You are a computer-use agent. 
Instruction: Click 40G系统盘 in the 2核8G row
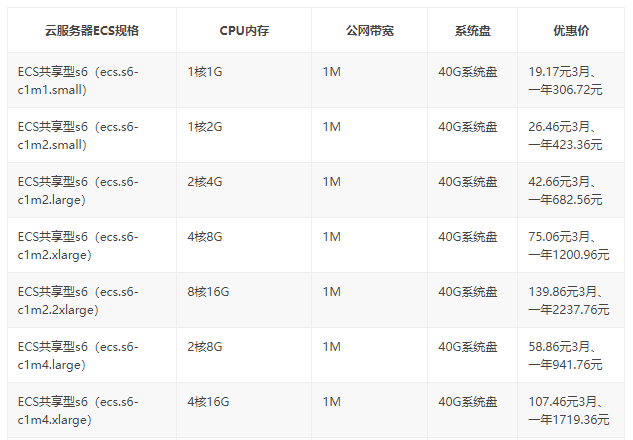[x=467, y=347]
